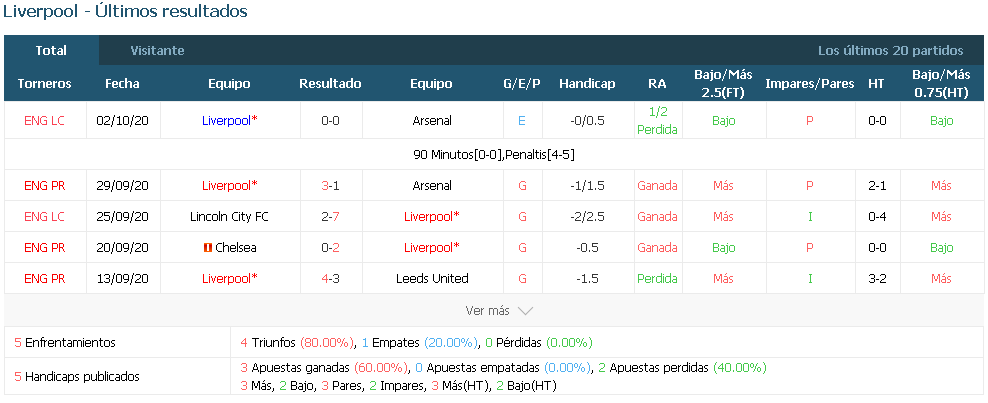Viewport: 988px width, 403px height.
Task: Click the red card icon beside Chelsea
Action: pos(207,248)
